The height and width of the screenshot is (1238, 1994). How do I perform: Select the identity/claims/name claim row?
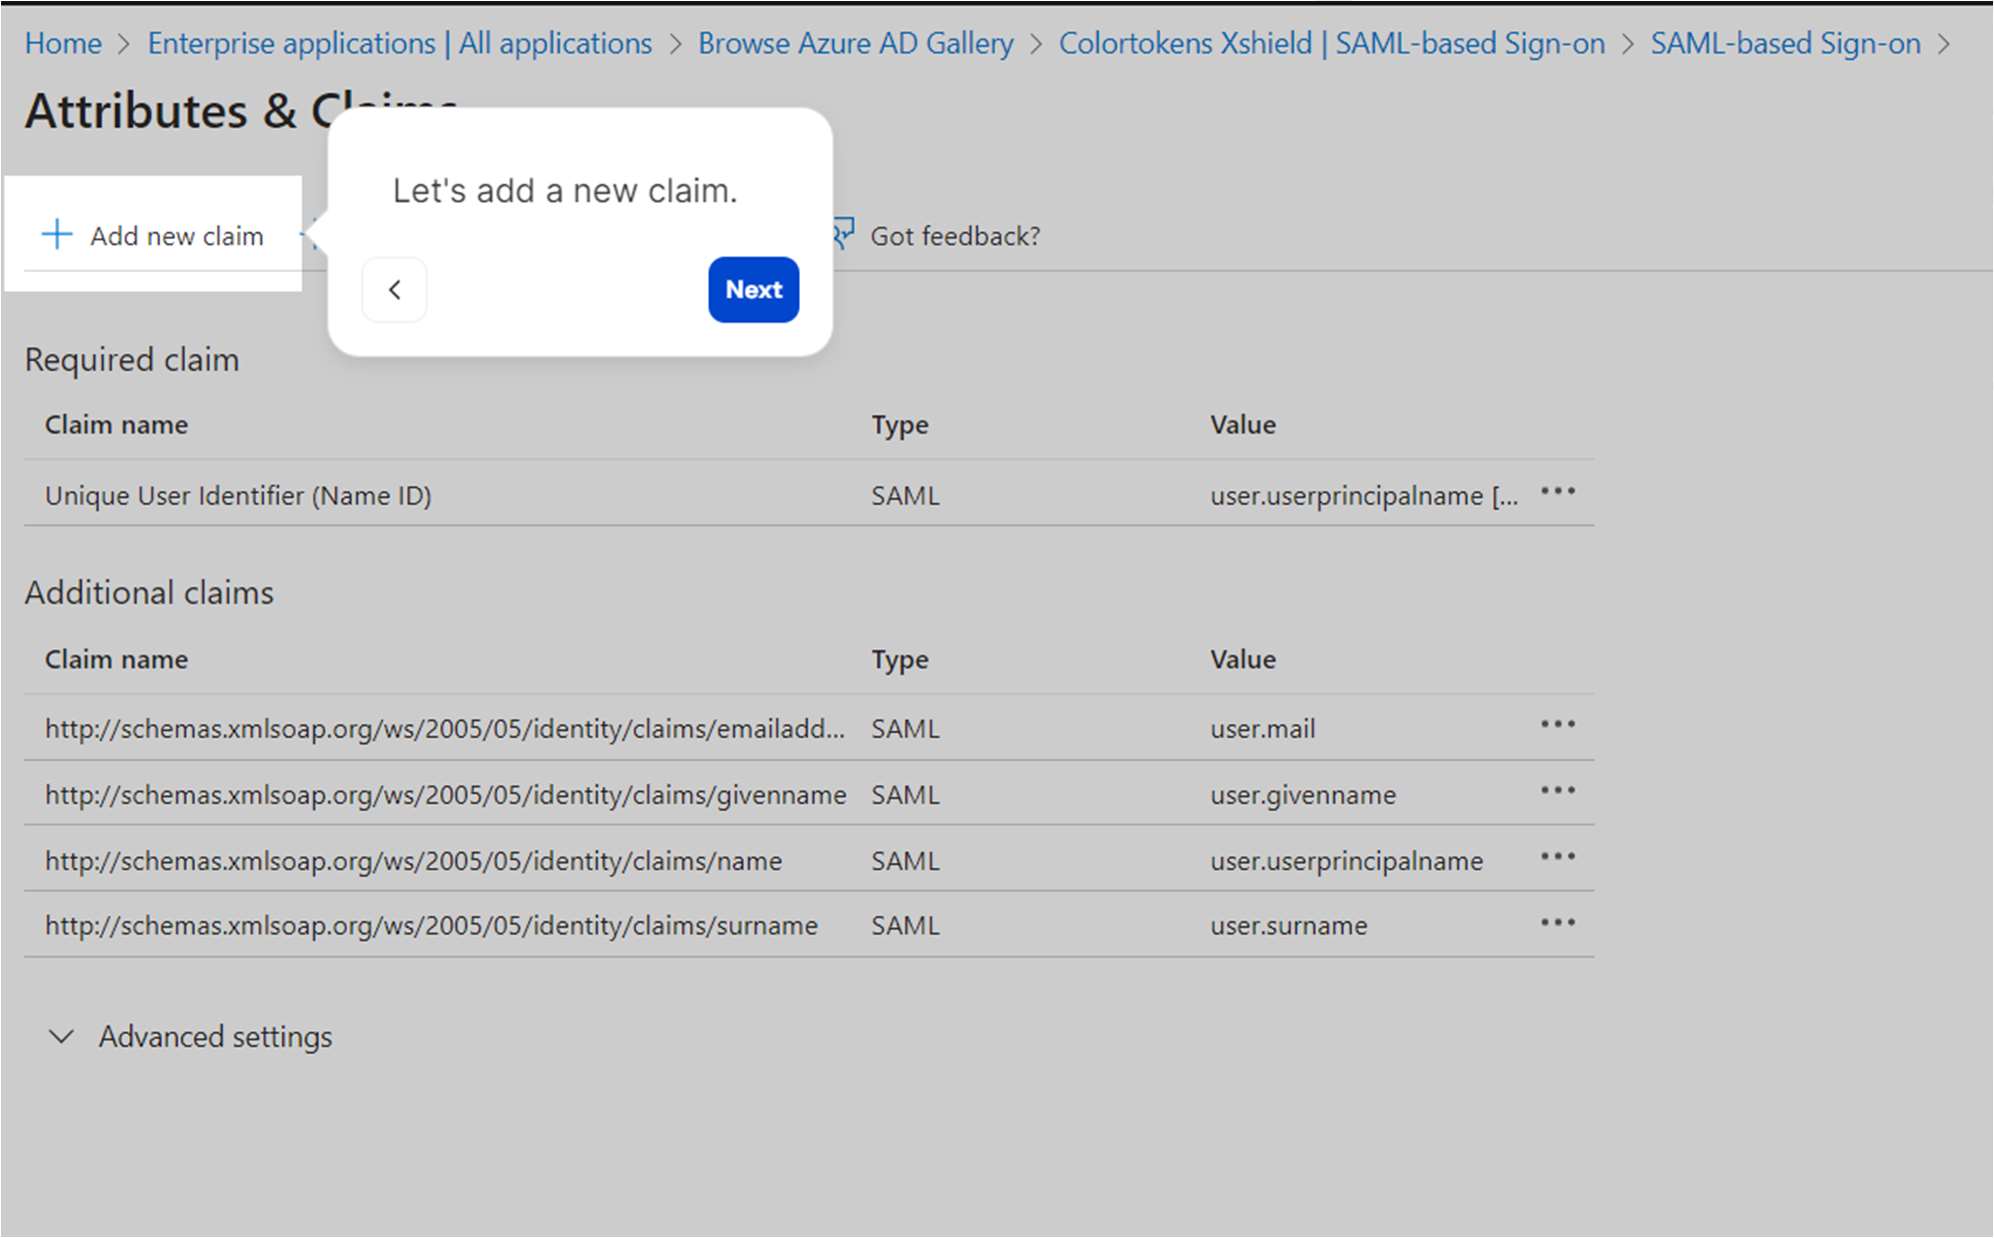coord(414,860)
